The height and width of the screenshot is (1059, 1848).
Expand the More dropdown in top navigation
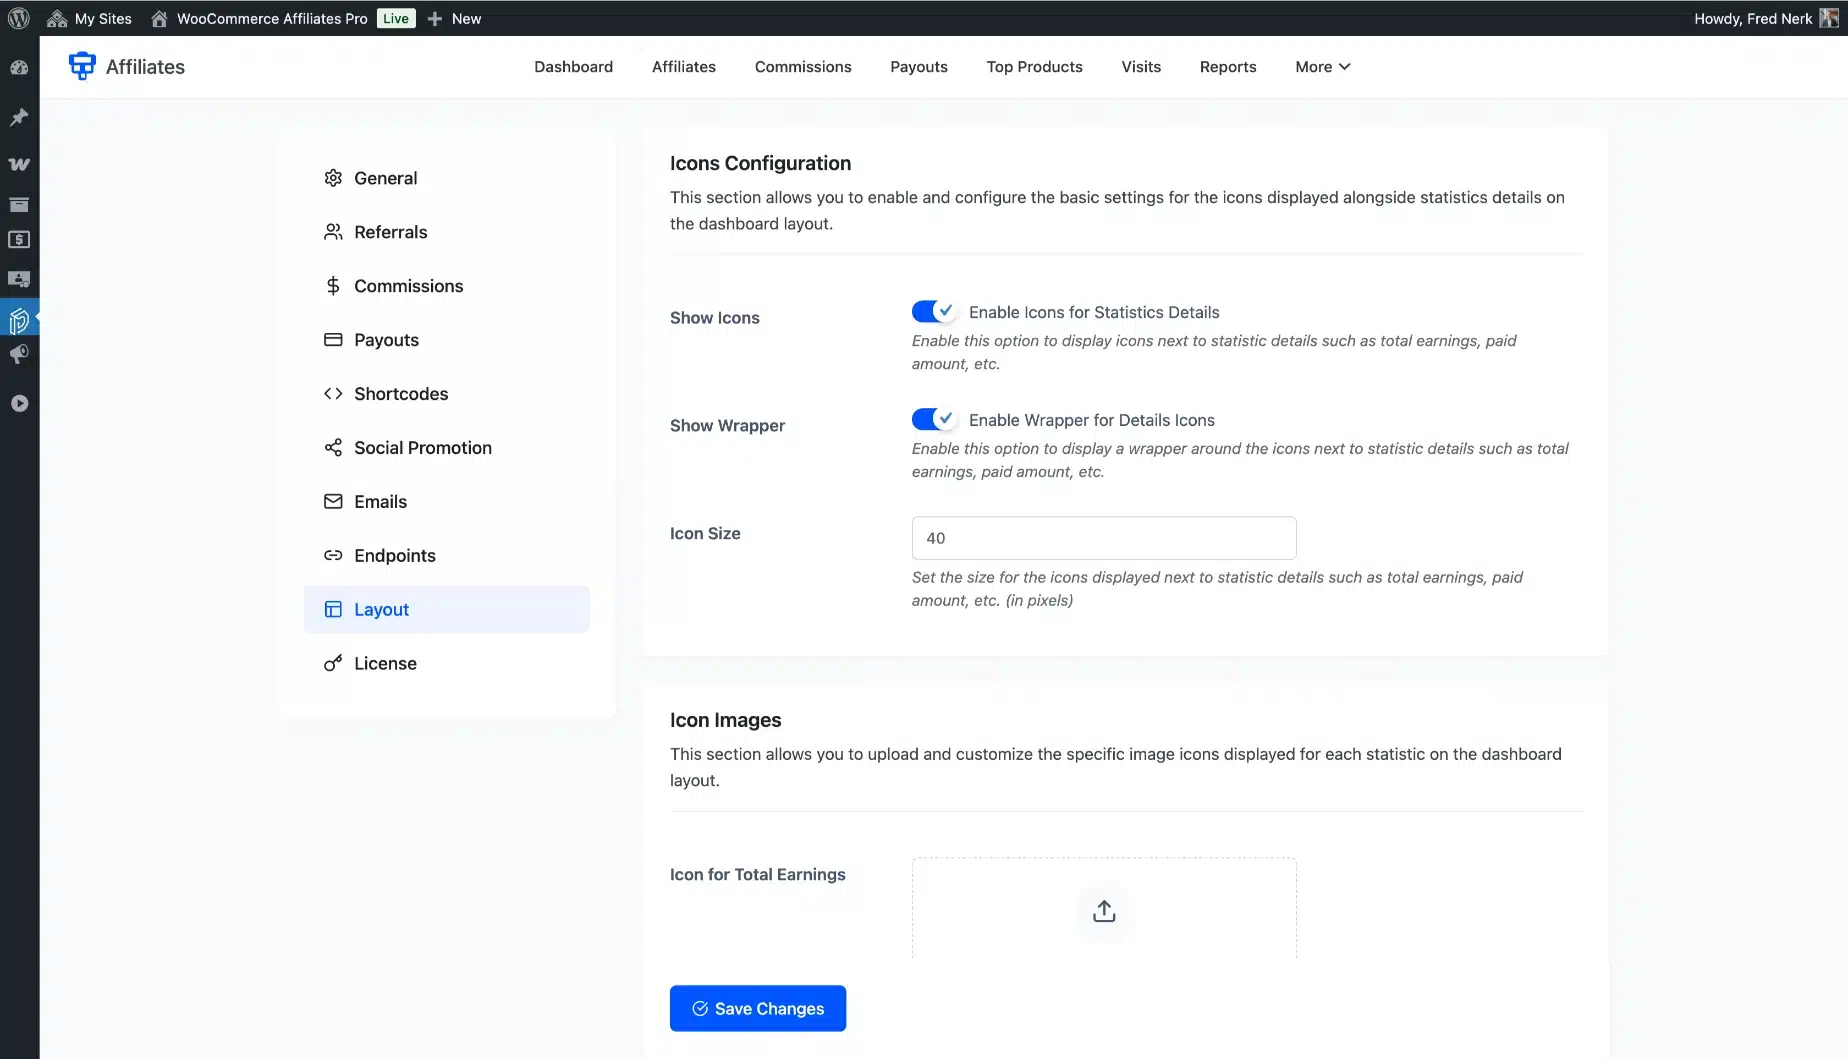[x=1322, y=67]
